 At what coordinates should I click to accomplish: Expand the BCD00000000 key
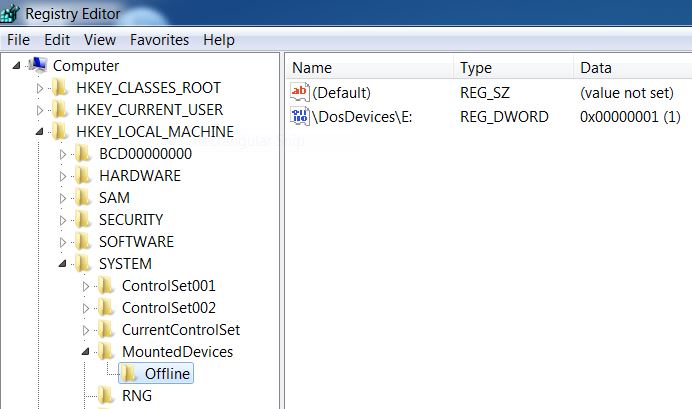63,154
